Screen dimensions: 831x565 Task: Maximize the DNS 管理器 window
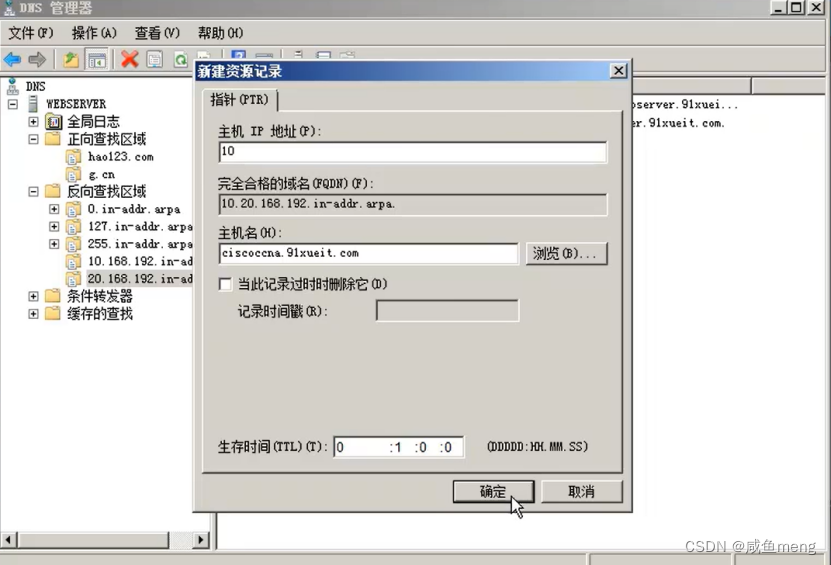[x=796, y=7]
